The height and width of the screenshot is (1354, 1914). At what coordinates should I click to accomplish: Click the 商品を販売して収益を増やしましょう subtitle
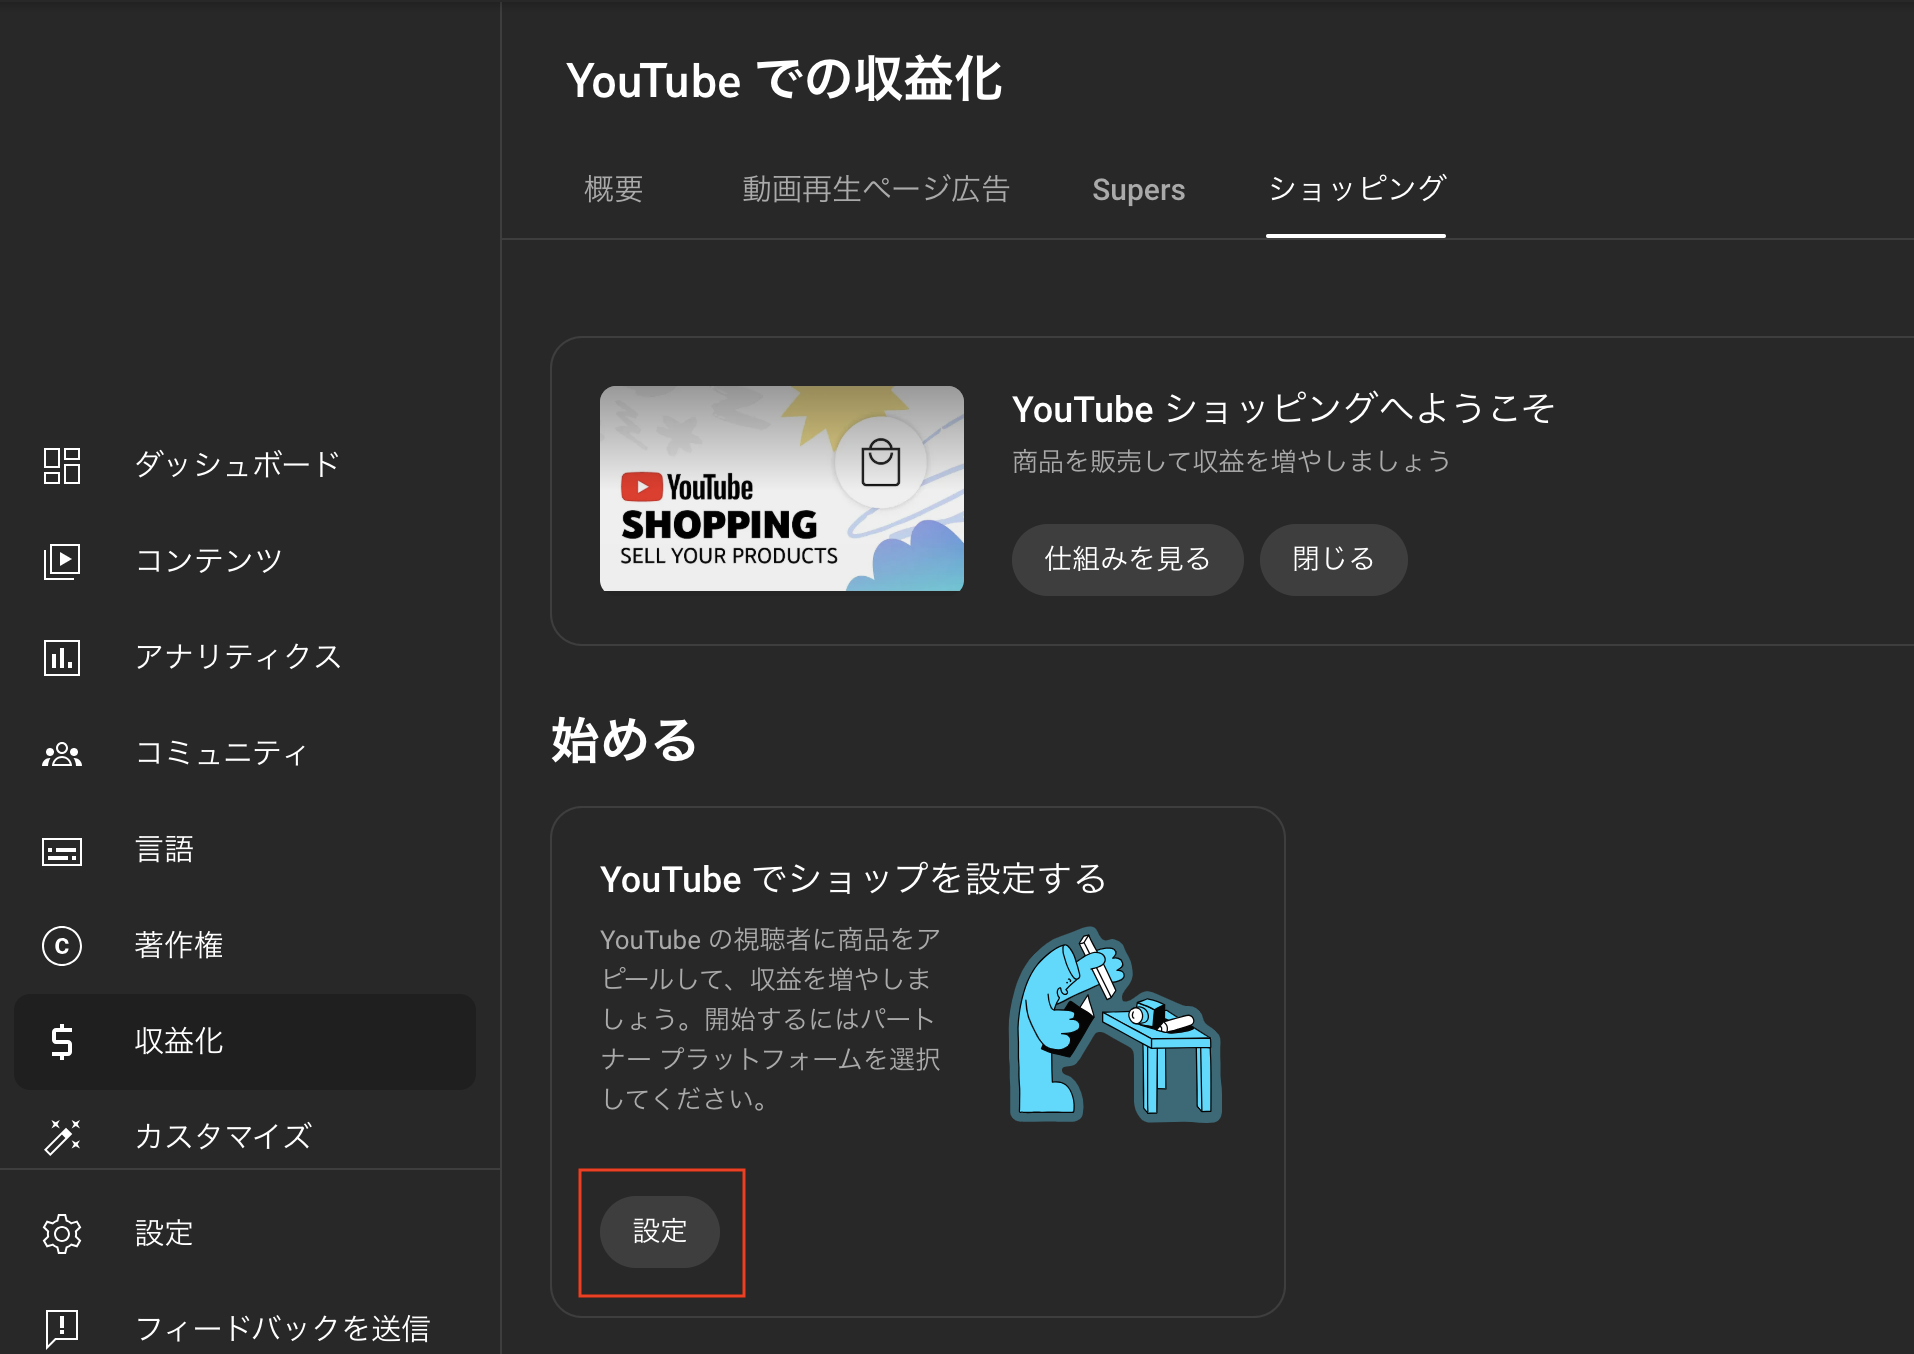coord(1231,461)
